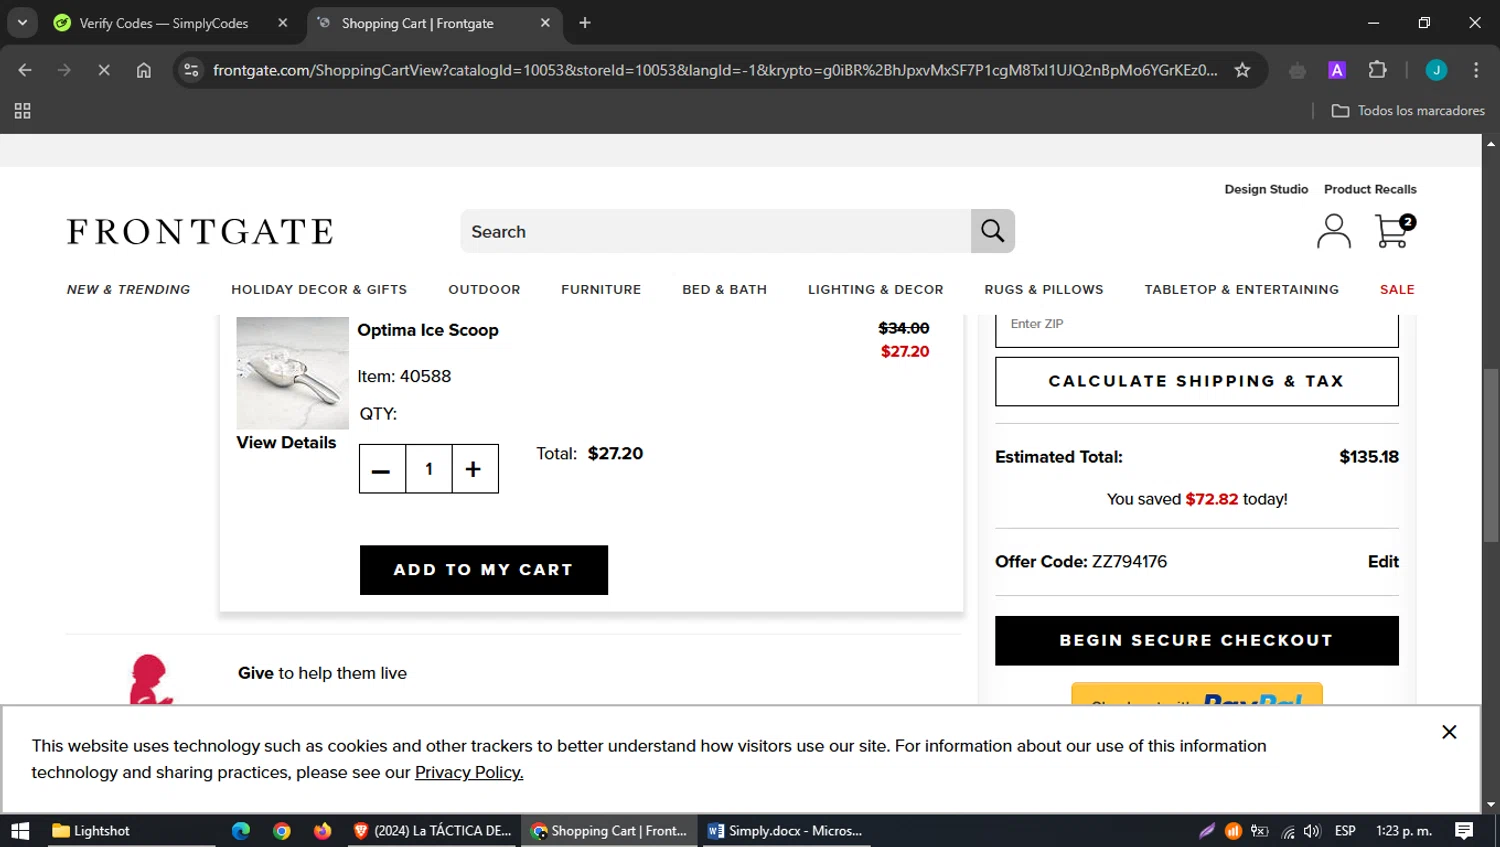Open the New & Trending menu

(128, 290)
